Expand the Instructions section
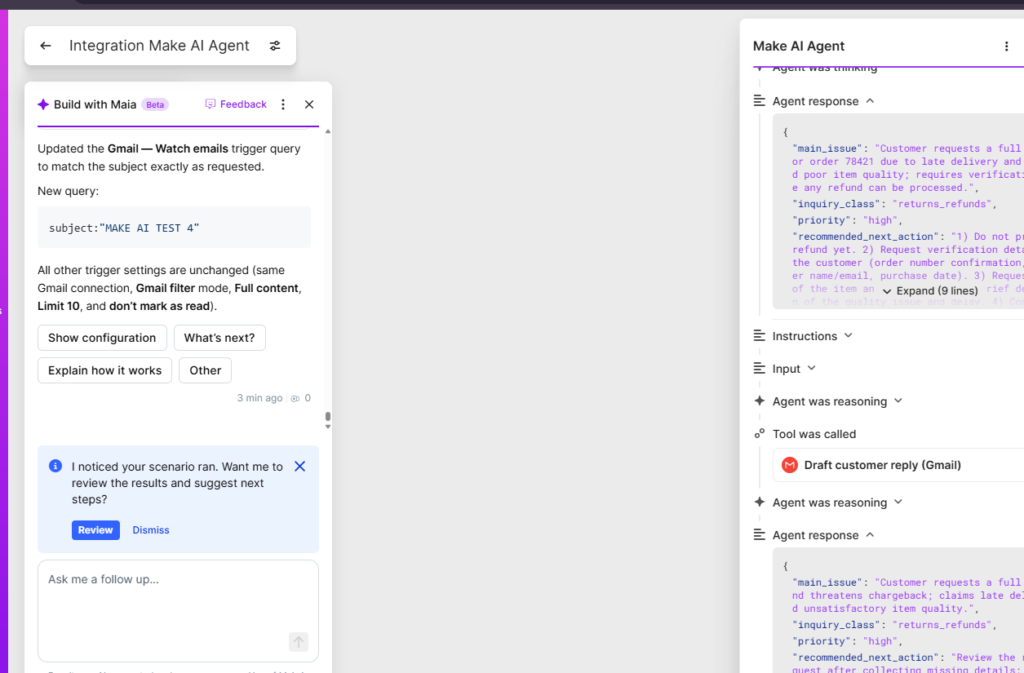 point(848,336)
